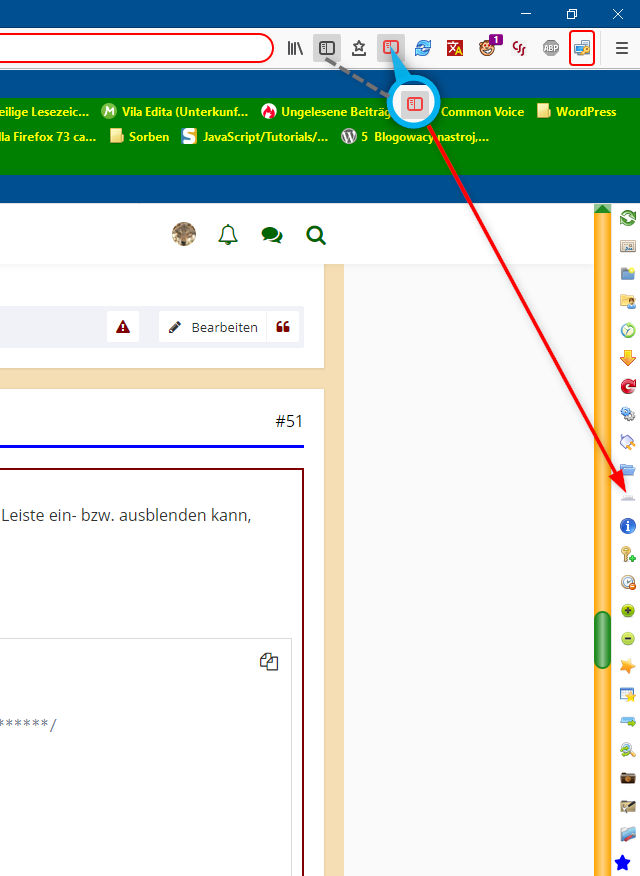
Task: Open notifications bell icon
Action: [x=228, y=235]
